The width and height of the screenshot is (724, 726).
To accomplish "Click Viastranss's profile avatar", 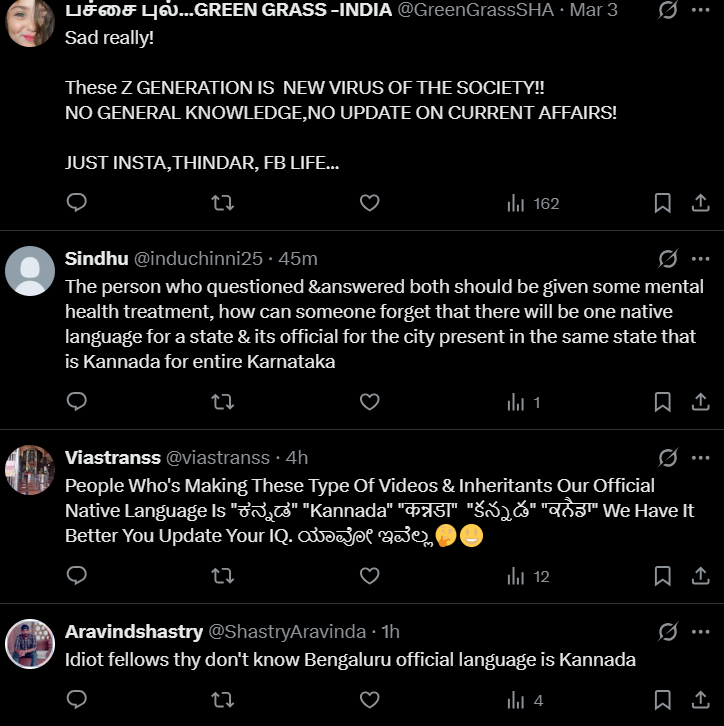I will (x=30, y=471).
